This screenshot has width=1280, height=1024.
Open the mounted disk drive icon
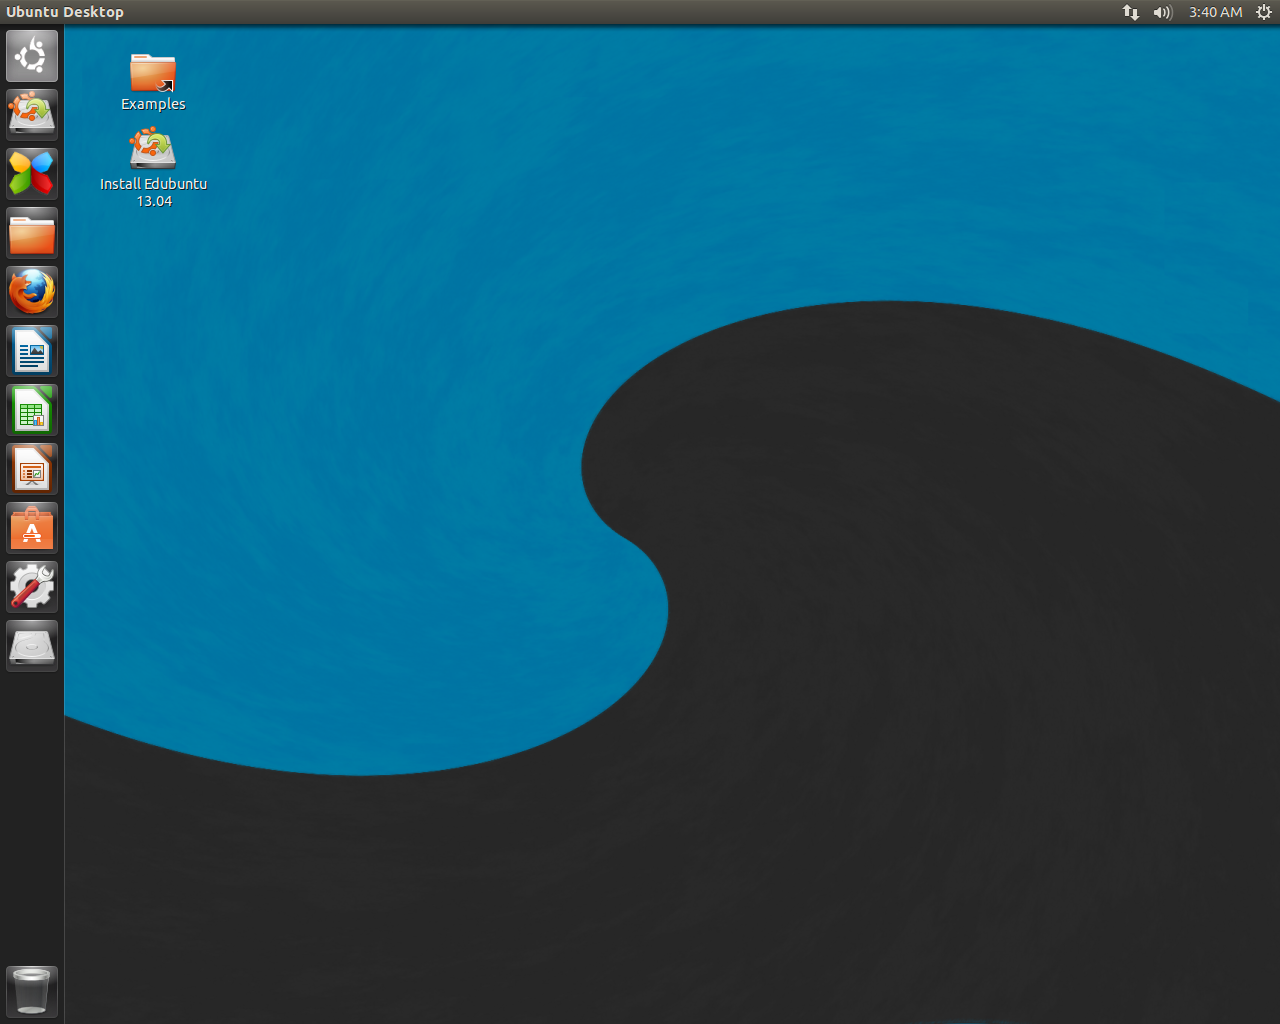click(x=32, y=646)
